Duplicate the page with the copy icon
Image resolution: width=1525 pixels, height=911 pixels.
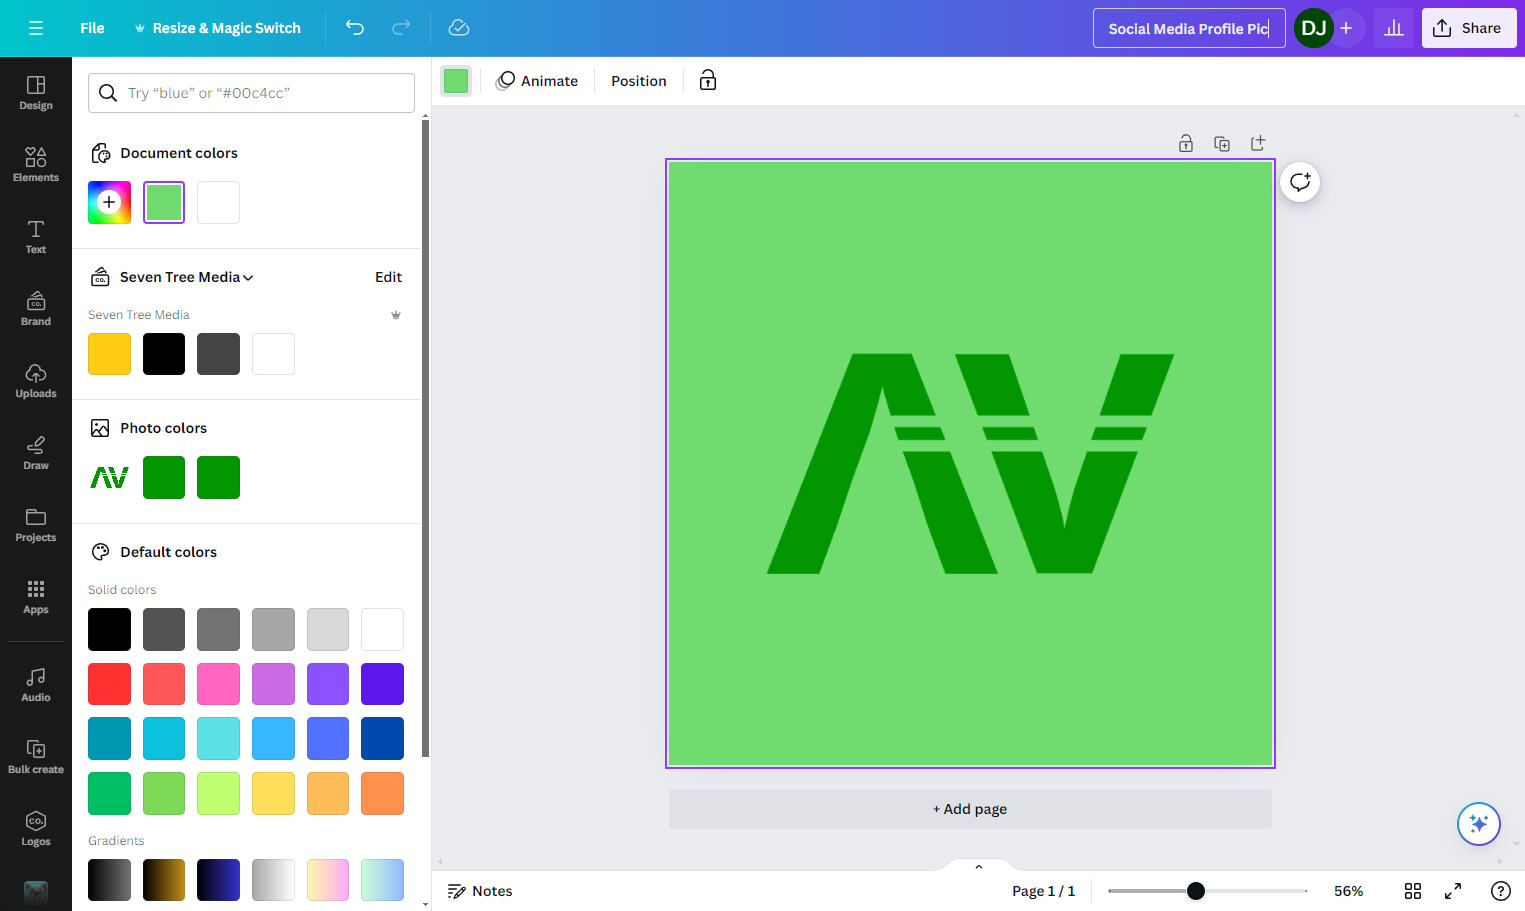1222,144
